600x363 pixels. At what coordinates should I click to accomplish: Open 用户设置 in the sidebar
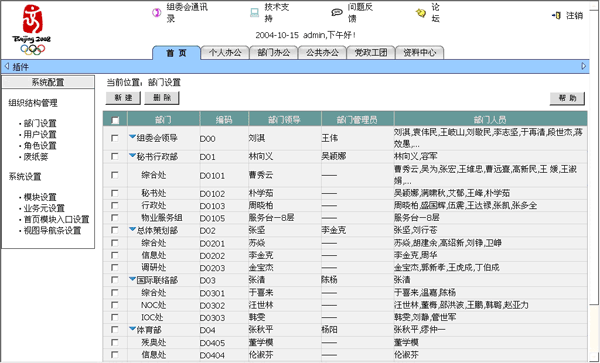click(40, 134)
